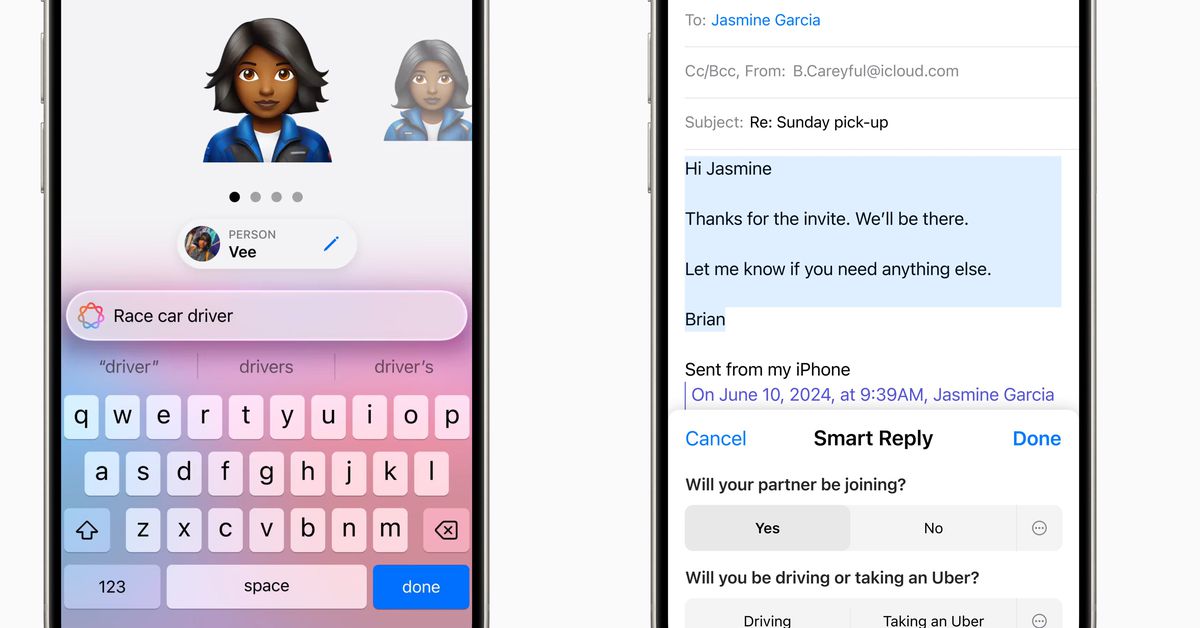Tap the "drivers" keyboard suggestion
The height and width of the screenshot is (628, 1200).
pos(266,367)
